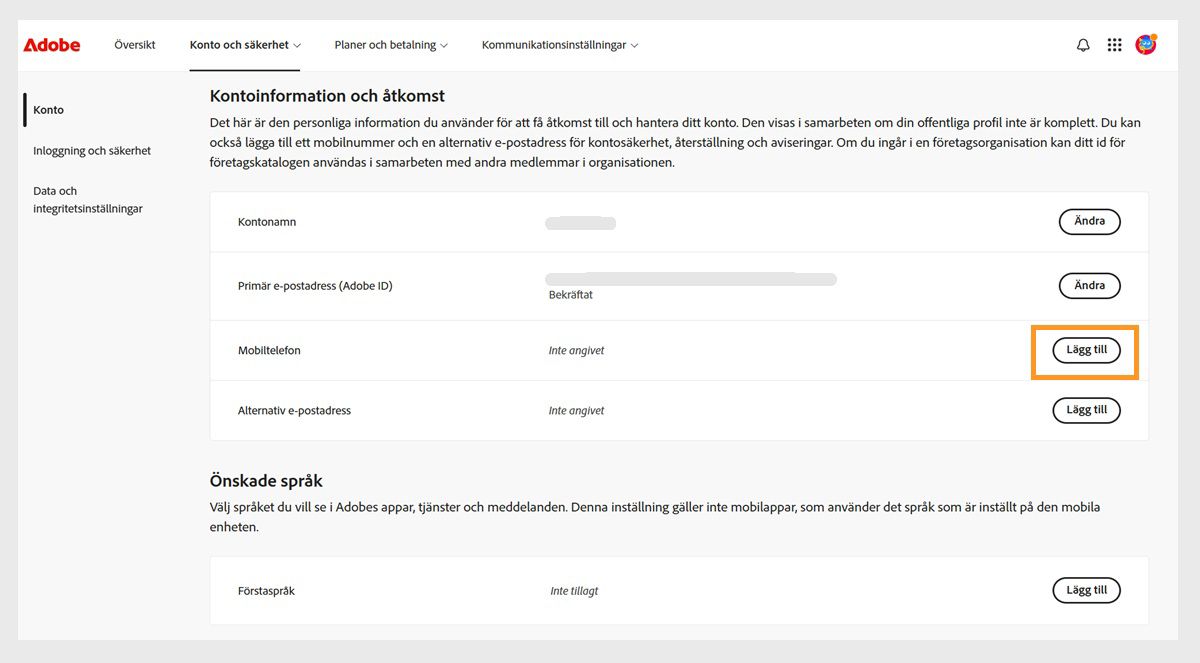This screenshot has height=663, width=1200.
Task: Select Konto in the sidebar
Action: coord(48,109)
